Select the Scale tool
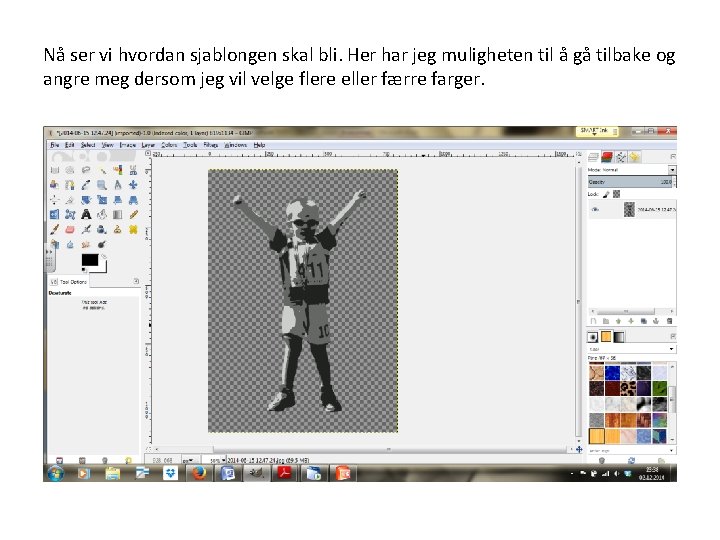The width and height of the screenshot is (720, 540). [x=102, y=200]
